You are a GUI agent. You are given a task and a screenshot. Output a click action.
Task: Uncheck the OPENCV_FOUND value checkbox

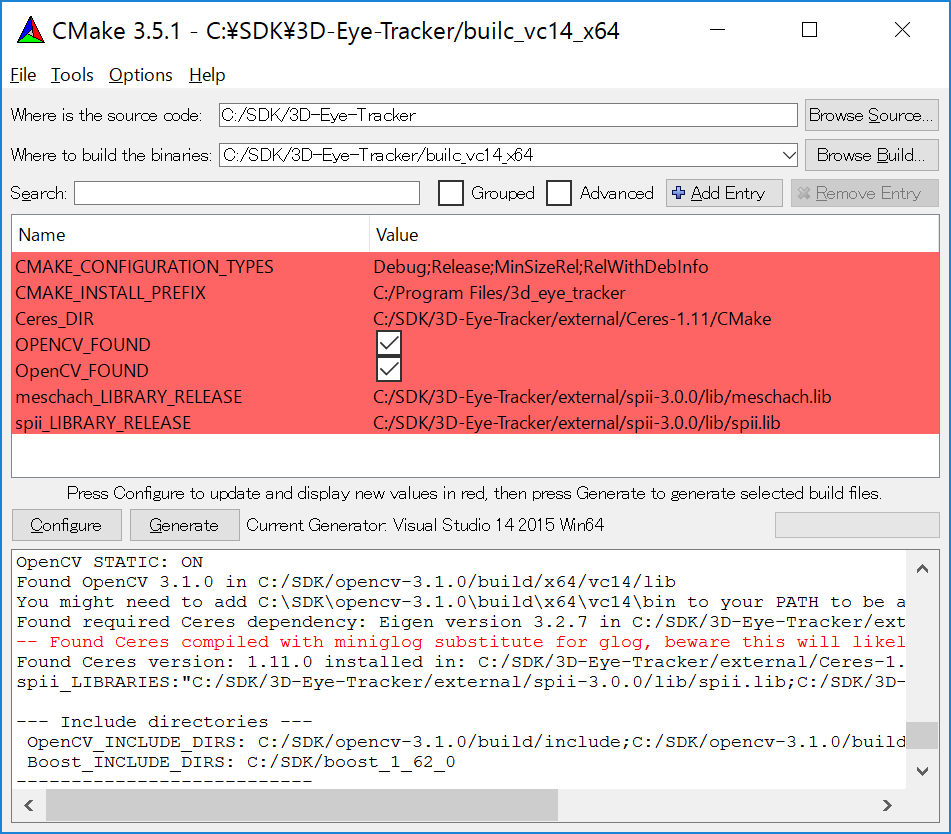tap(389, 344)
